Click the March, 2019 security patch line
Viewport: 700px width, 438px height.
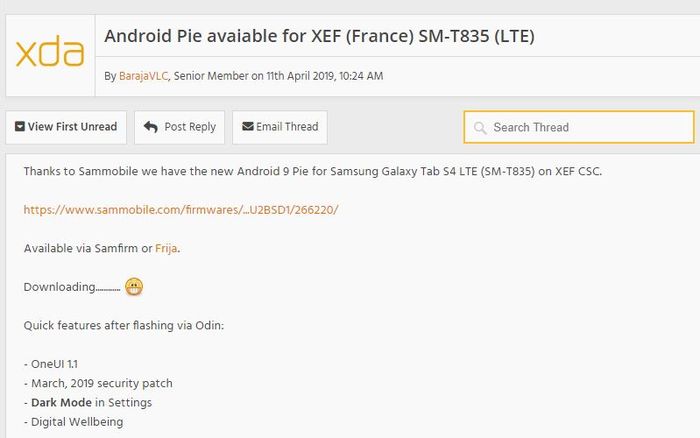pos(98,384)
